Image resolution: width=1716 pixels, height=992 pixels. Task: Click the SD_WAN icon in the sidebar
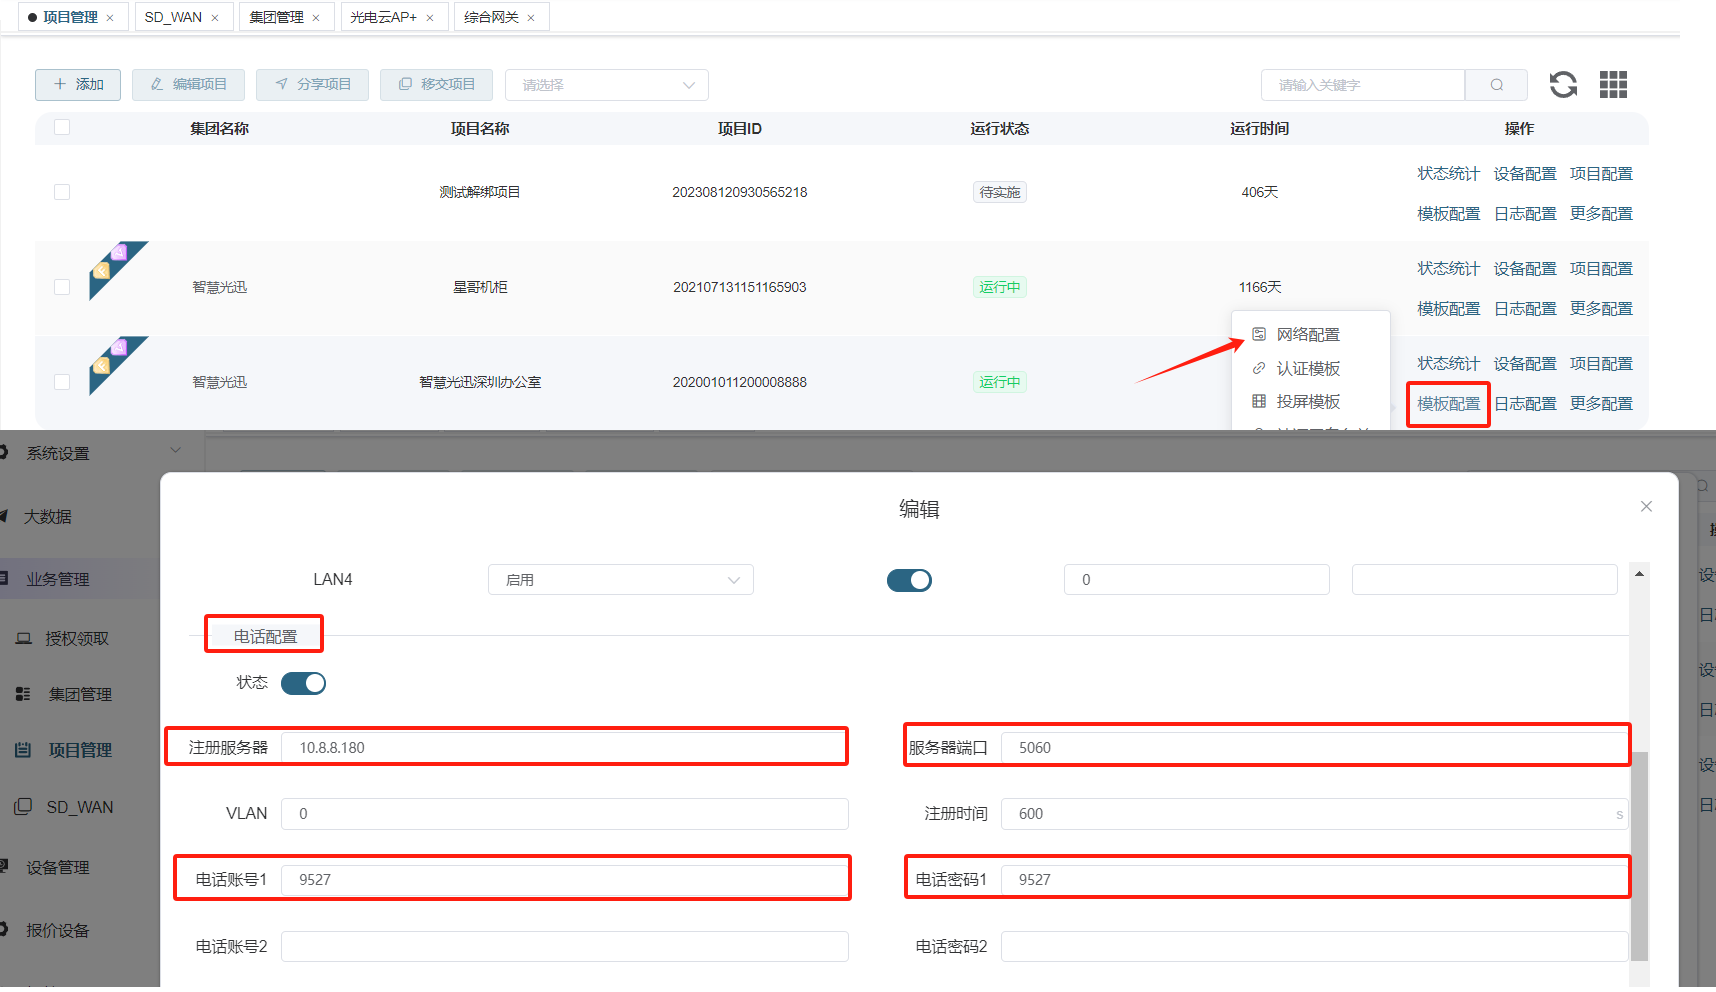pos(23,807)
